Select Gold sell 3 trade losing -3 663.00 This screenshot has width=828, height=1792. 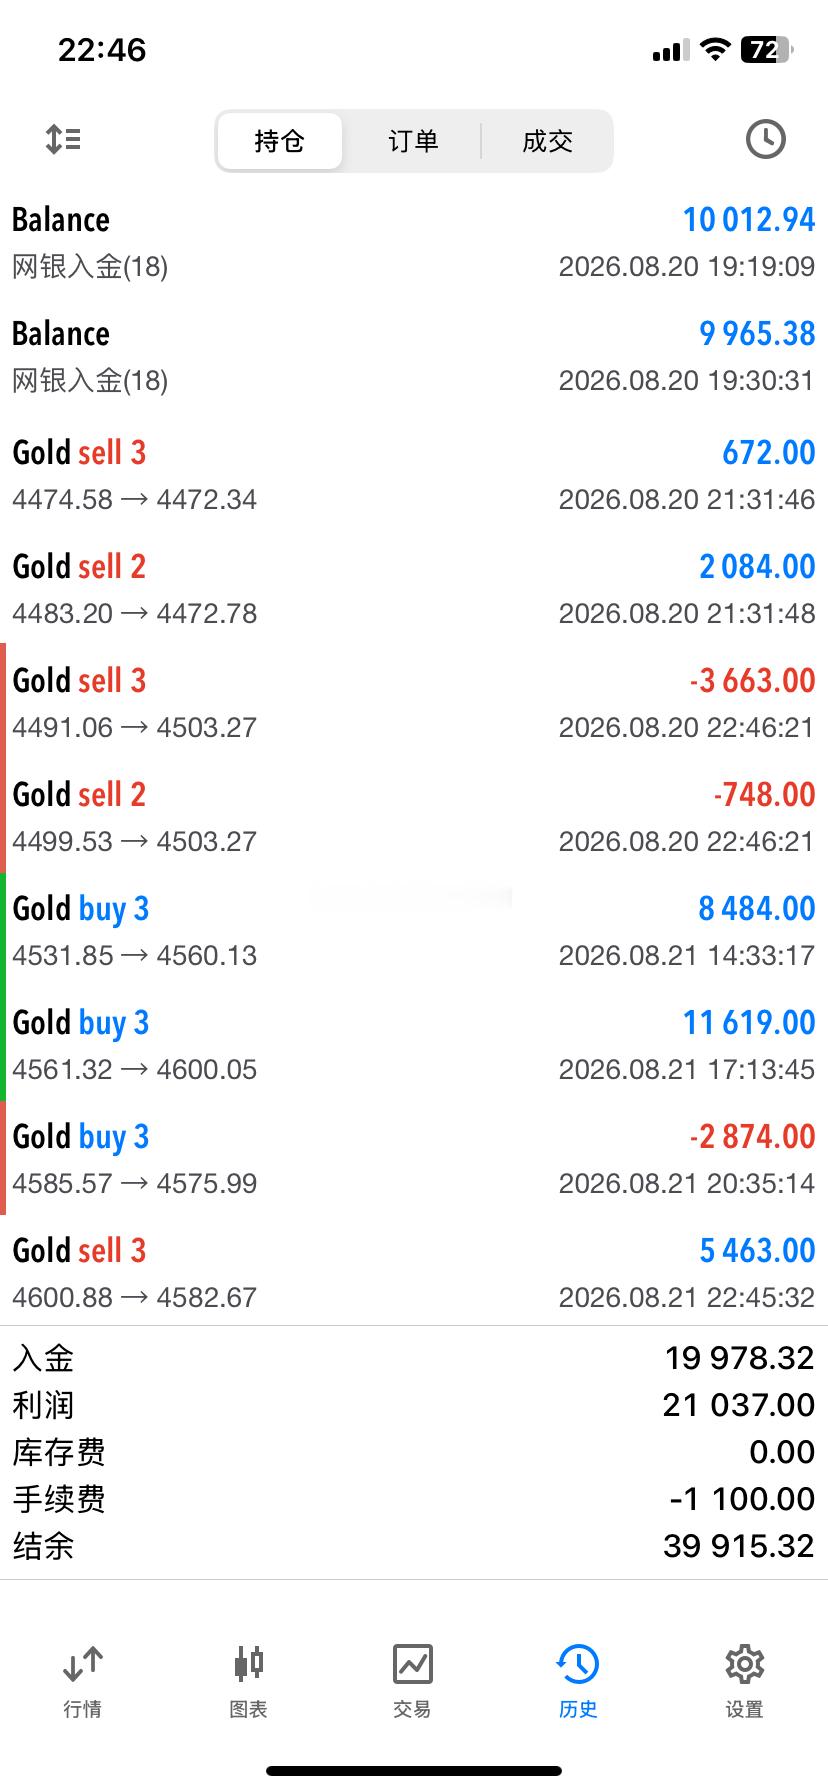414,702
